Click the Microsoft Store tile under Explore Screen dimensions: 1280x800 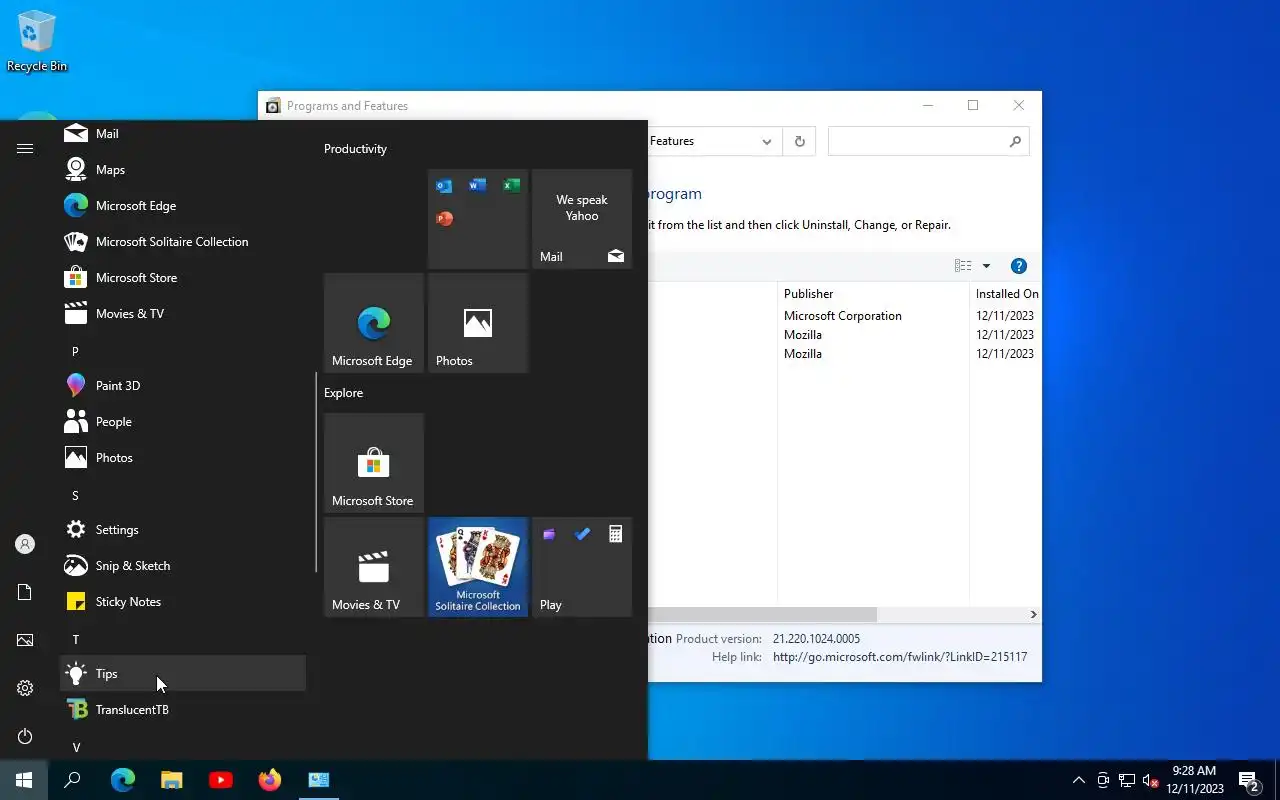click(374, 463)
